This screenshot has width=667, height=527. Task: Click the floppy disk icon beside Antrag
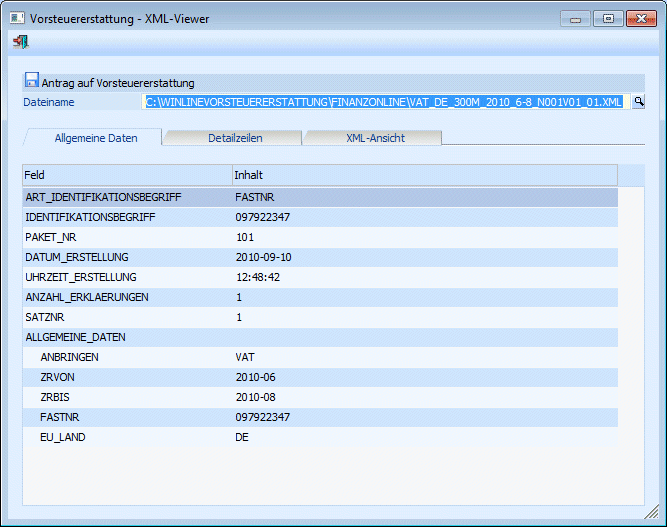coord(31,81)
